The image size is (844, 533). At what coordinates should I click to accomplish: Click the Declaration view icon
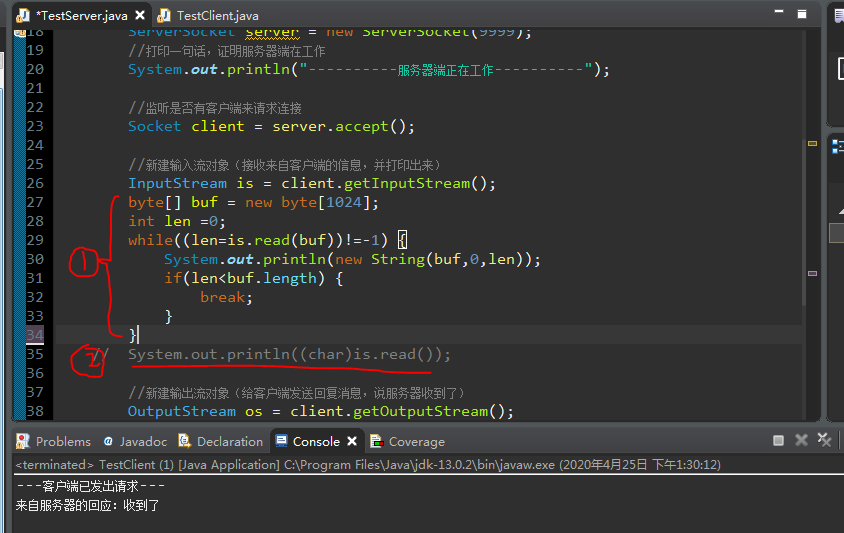pyautogui.click(x=185, y=441)
